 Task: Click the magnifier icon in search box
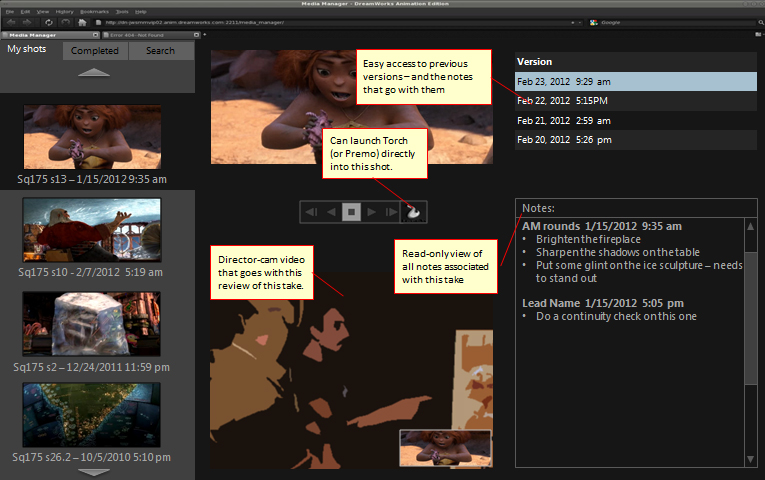761,22
